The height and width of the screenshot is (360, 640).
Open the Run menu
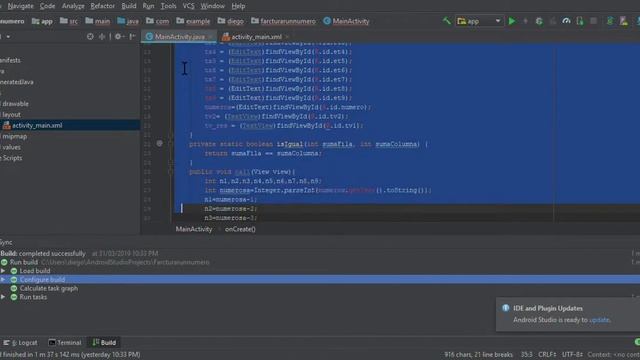tap(149, 6)
